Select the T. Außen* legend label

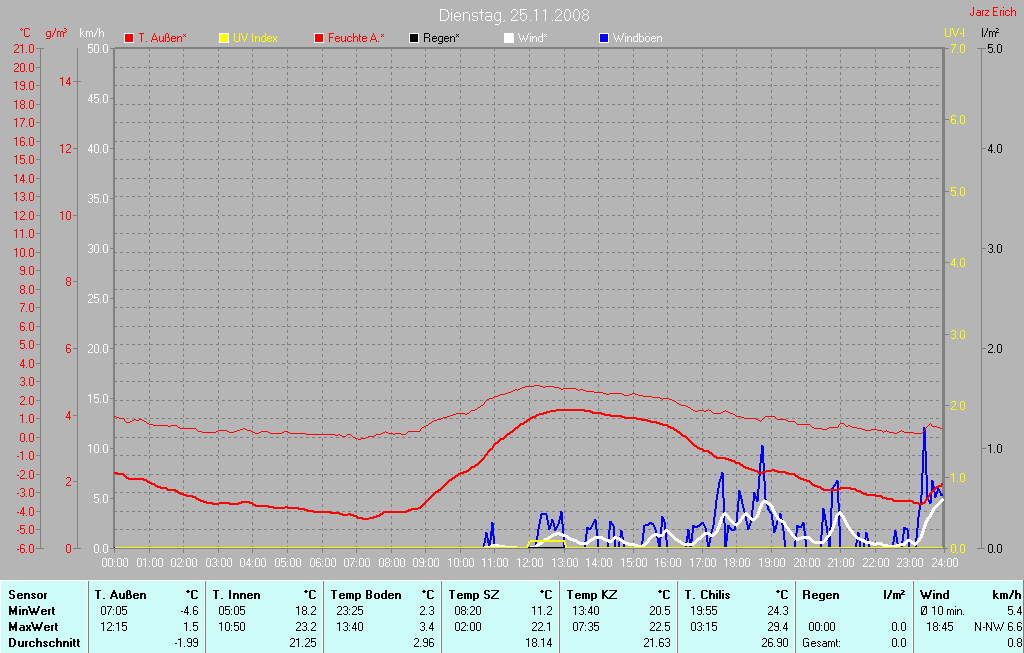pos(162,38)
